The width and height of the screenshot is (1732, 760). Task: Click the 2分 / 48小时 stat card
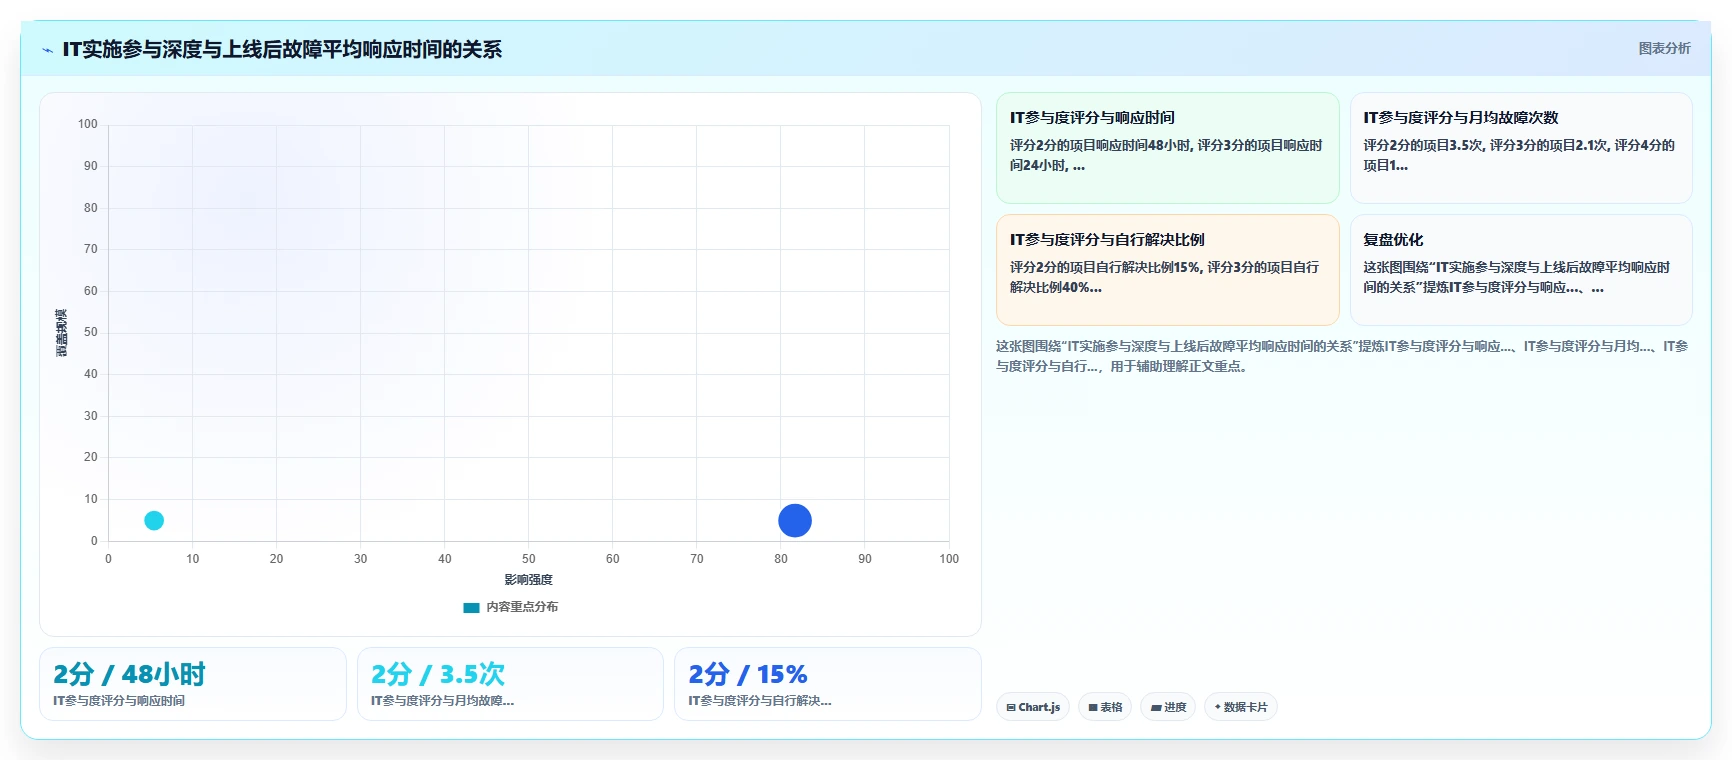[x=193, y=684]
